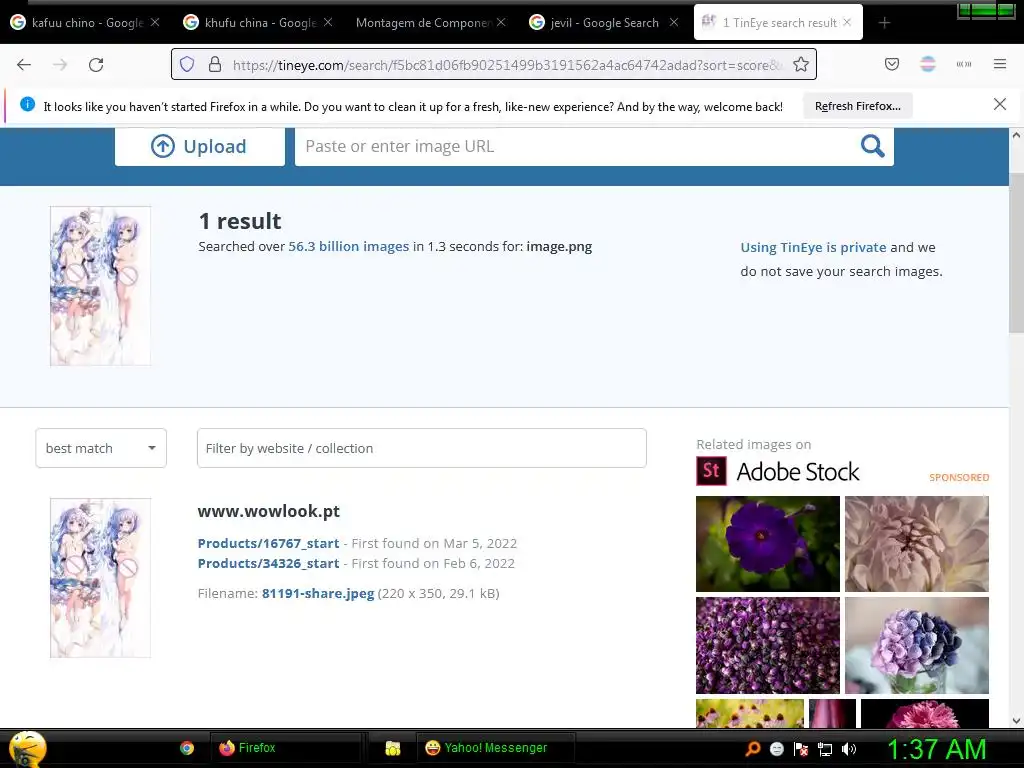Open the 81191-share.jpeg filename link

318,594
